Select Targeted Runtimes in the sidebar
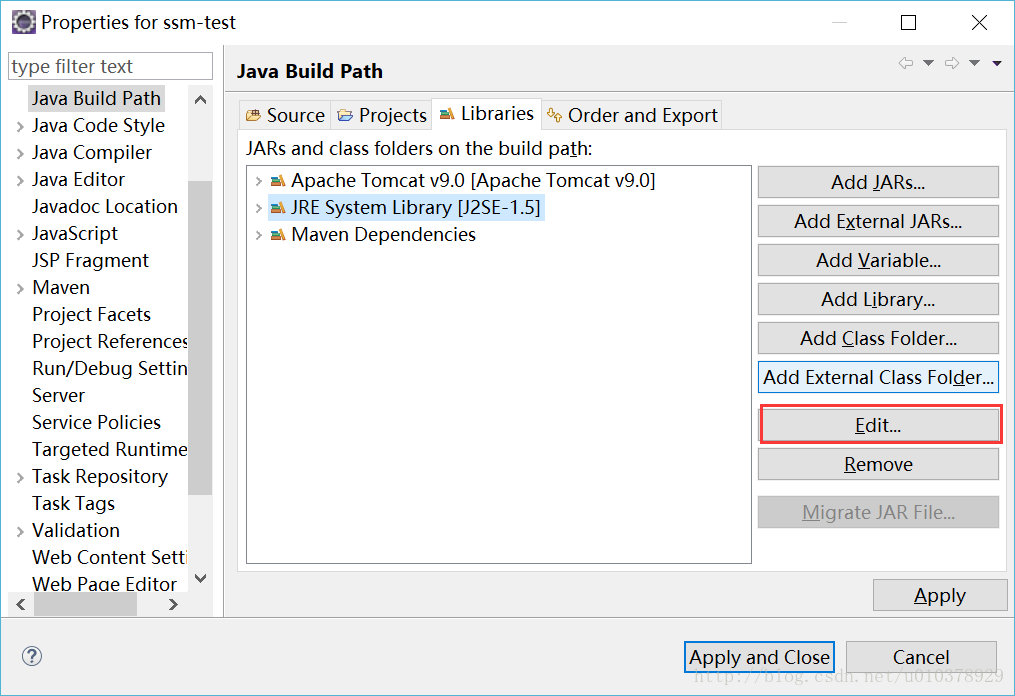 tap(109, 449)
